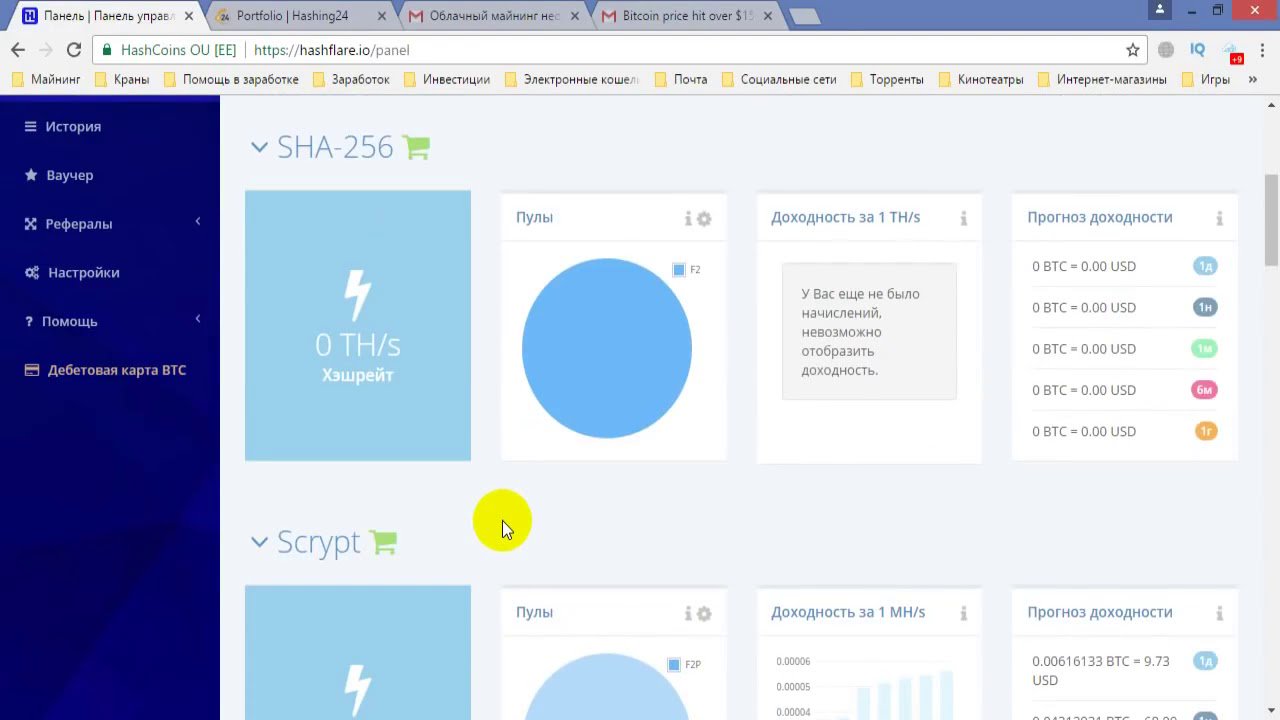The width and height of the screenshot is (1280, 720).
Task: Show more bookmarks with the overflow chevron
Action: click(x=1253, y=79)
